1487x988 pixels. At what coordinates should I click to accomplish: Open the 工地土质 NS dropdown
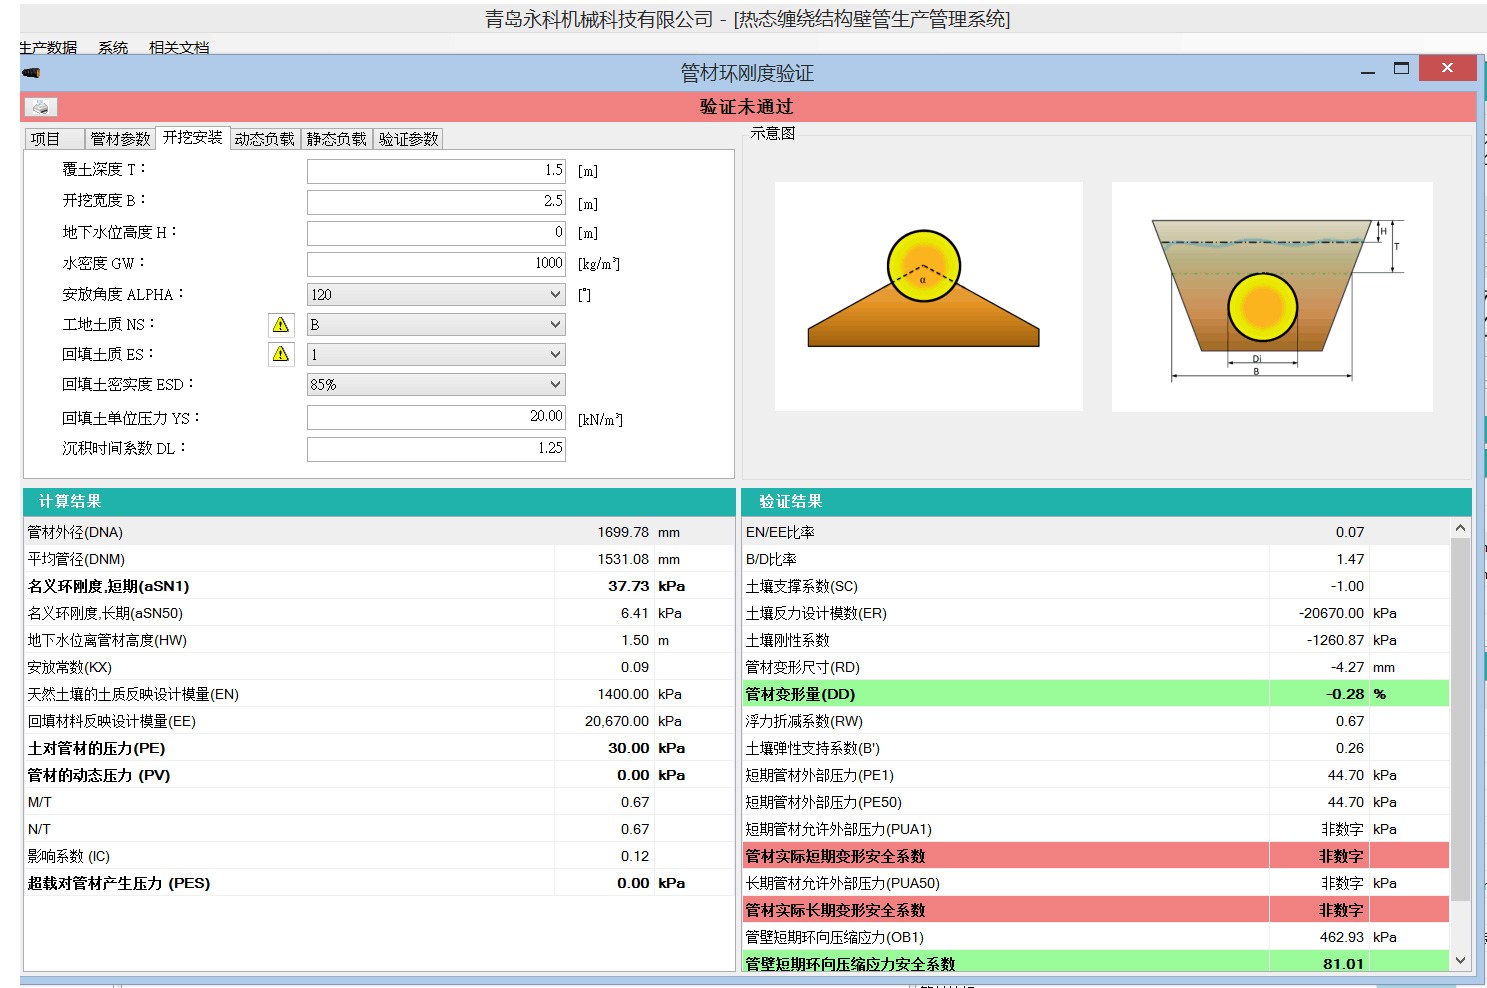tap(436, 324)
